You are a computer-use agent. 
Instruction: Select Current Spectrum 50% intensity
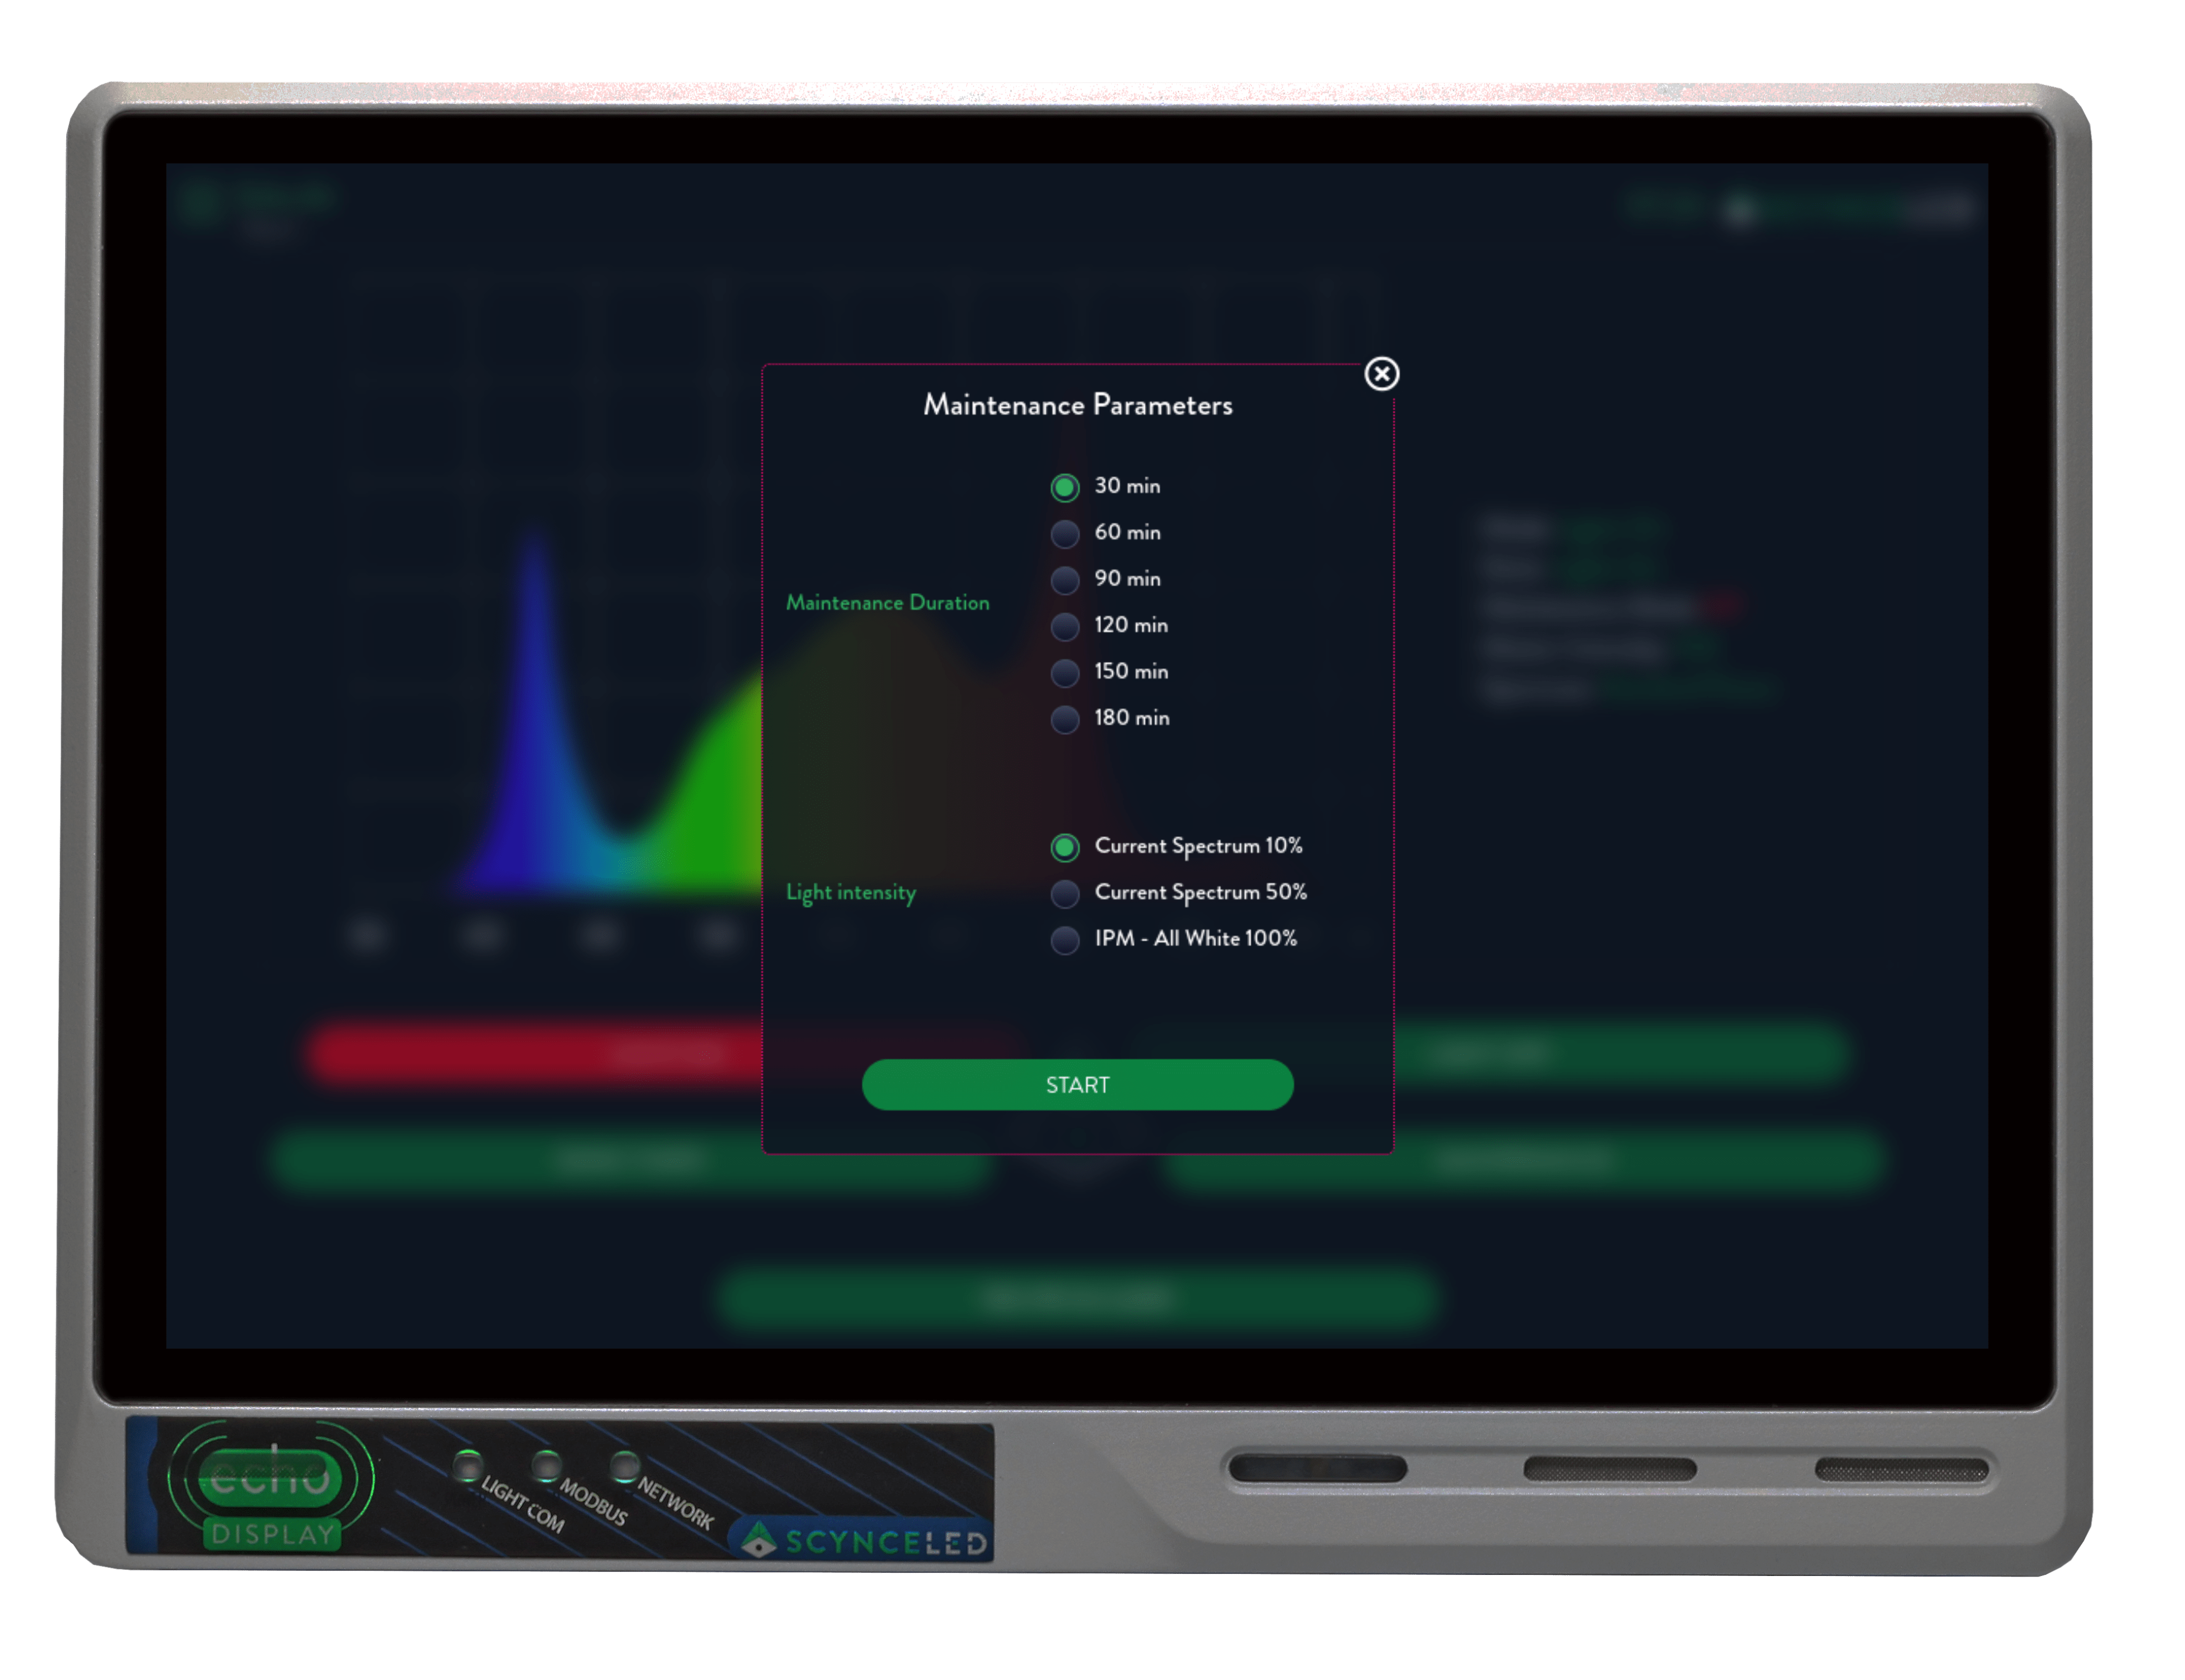click(1065, 893)
